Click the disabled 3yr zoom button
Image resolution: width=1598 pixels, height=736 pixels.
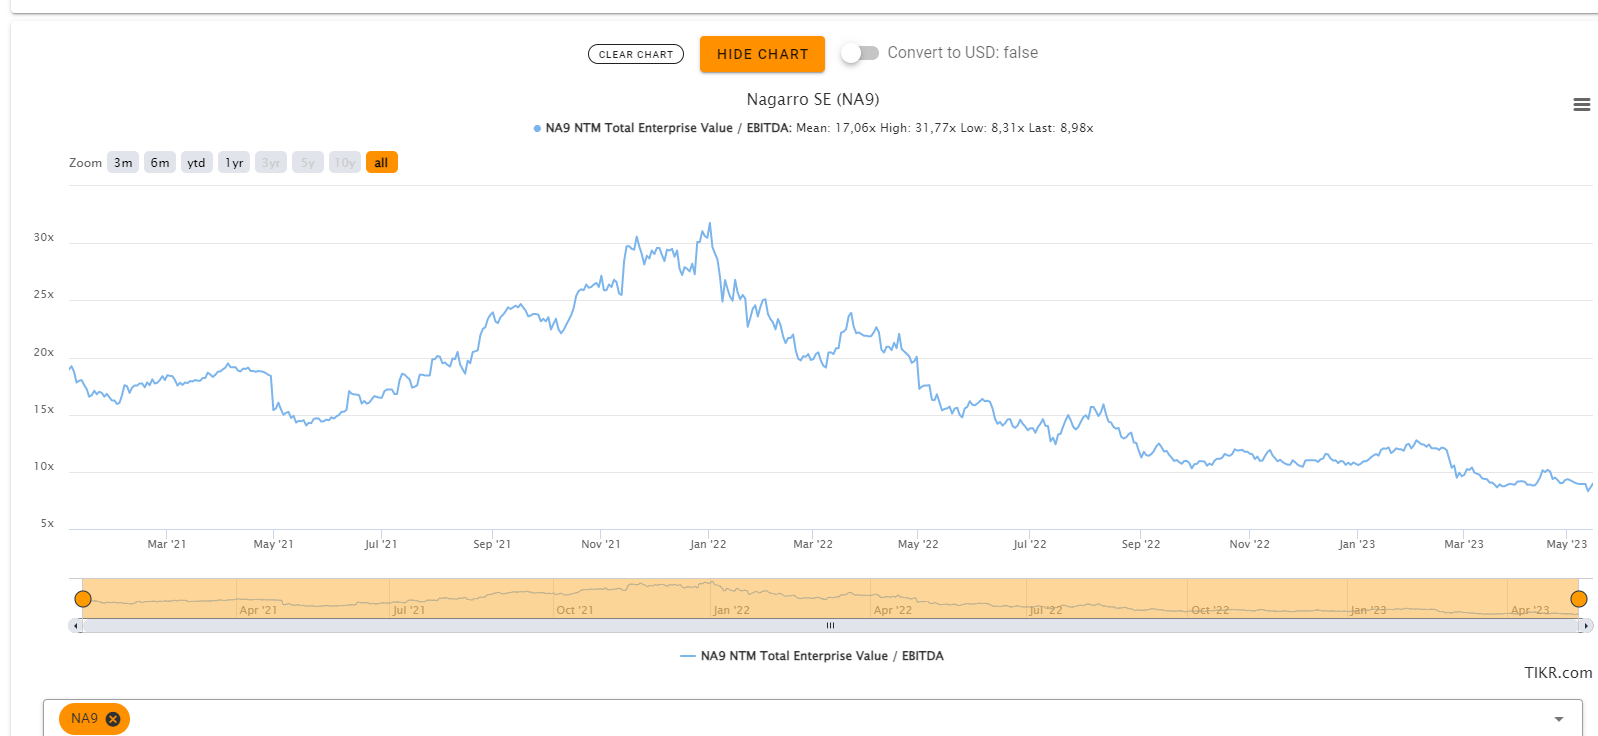(x=271, y=163)
